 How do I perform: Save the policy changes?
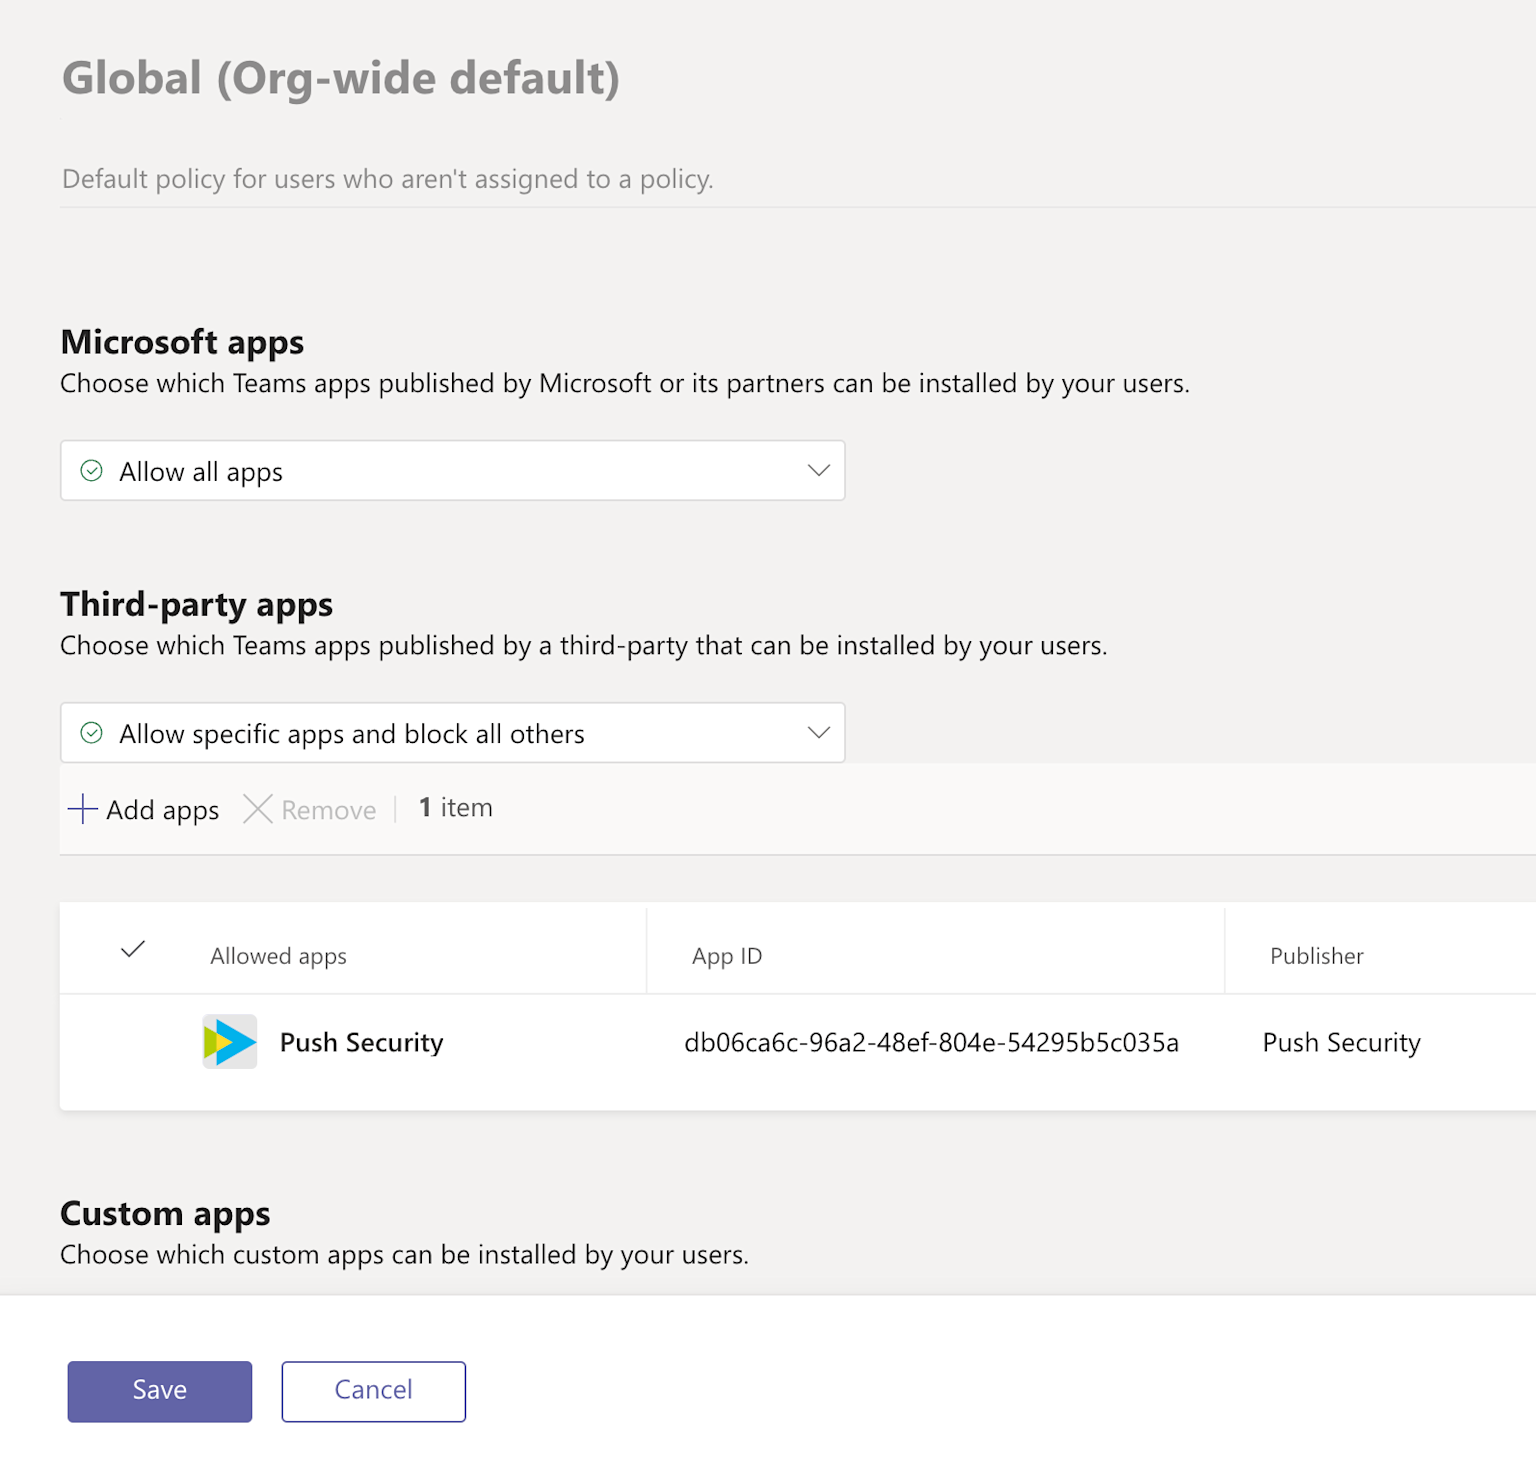coord(160,1391)
